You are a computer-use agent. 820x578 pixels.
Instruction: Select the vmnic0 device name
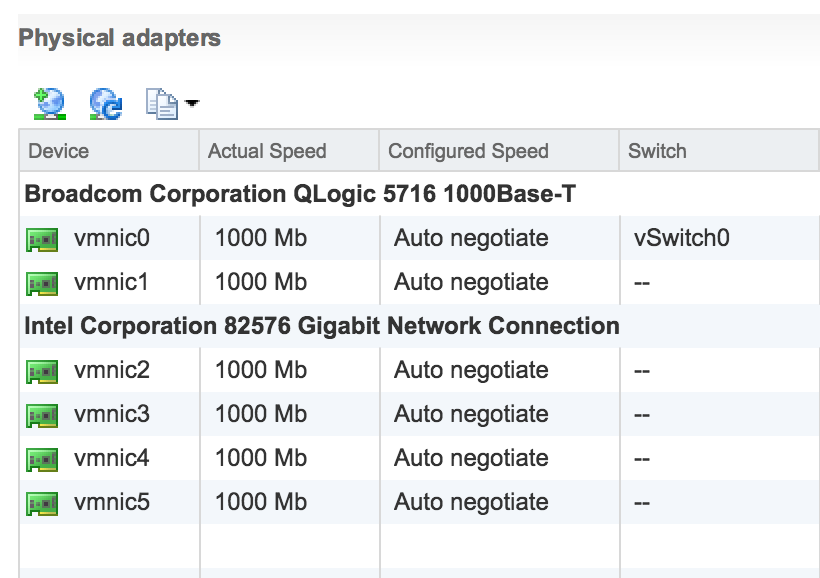tap(112, 238)
